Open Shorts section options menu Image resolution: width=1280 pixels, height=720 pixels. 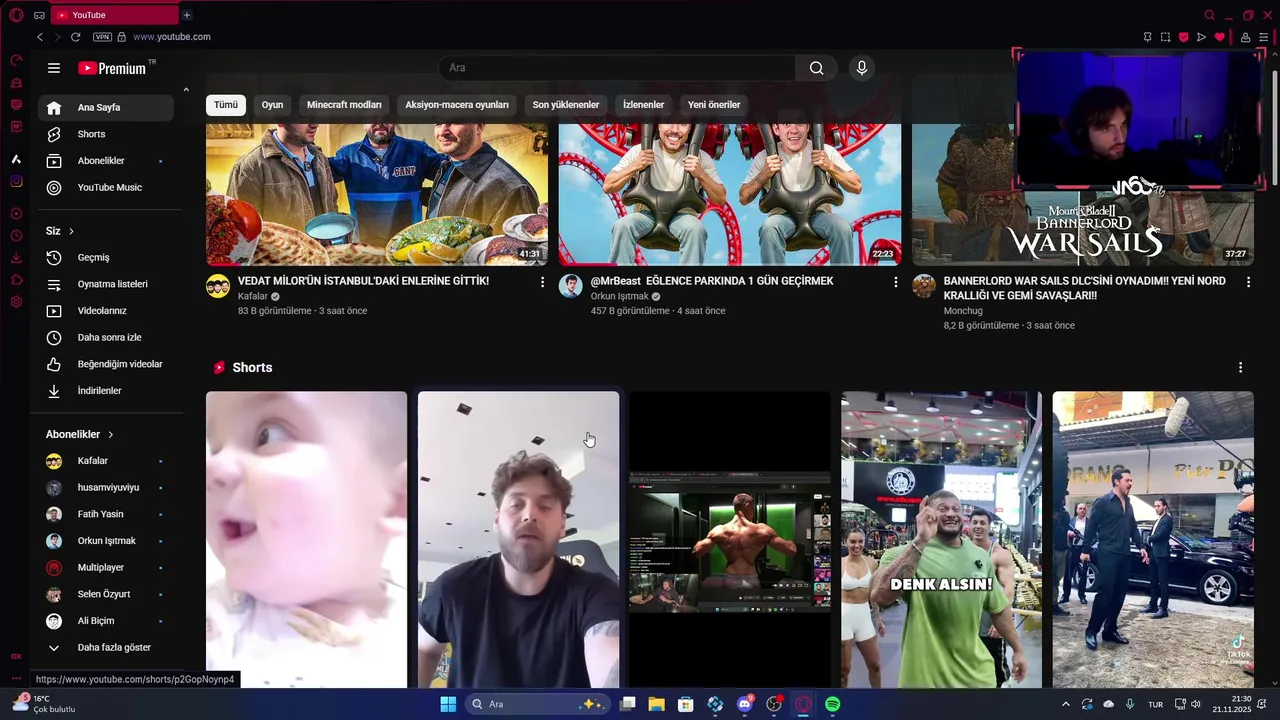(x=1240, y=368)
